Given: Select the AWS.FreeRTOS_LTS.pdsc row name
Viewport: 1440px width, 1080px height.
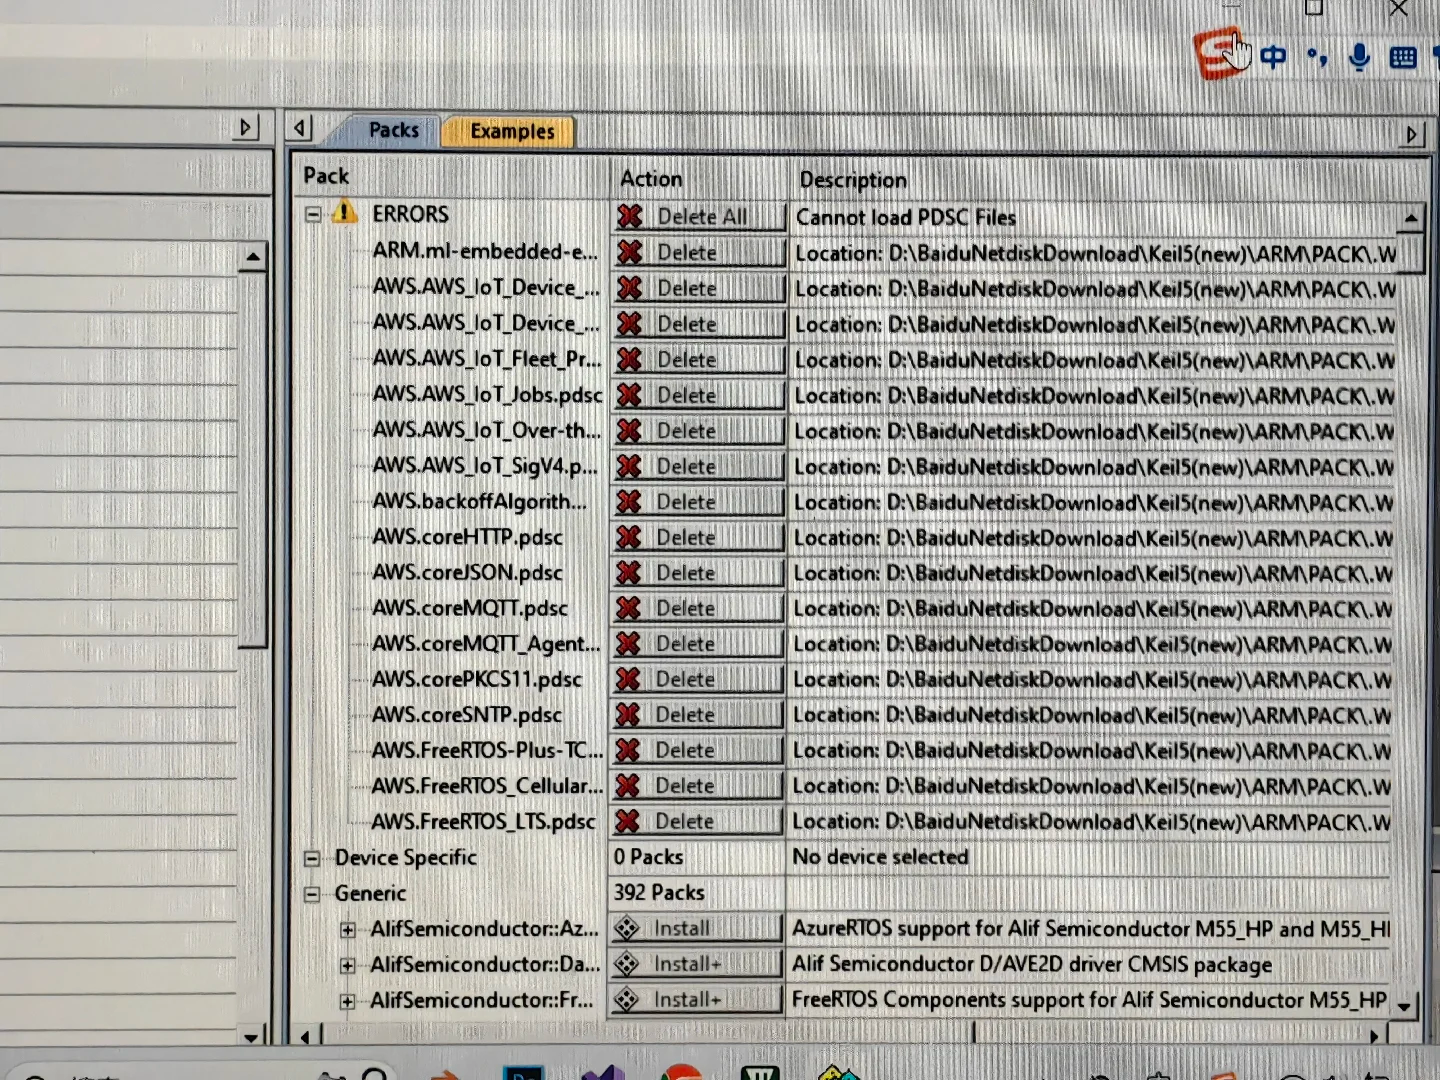Looking at the screenshot, I should pos(483,822).
